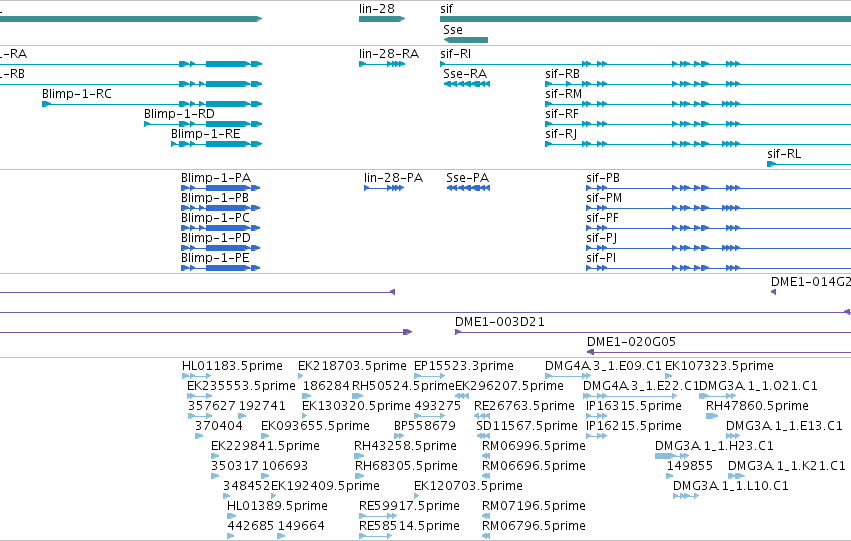Click EST EK192409.5prime
Screen dimensions: 851x541
(325, 486)
